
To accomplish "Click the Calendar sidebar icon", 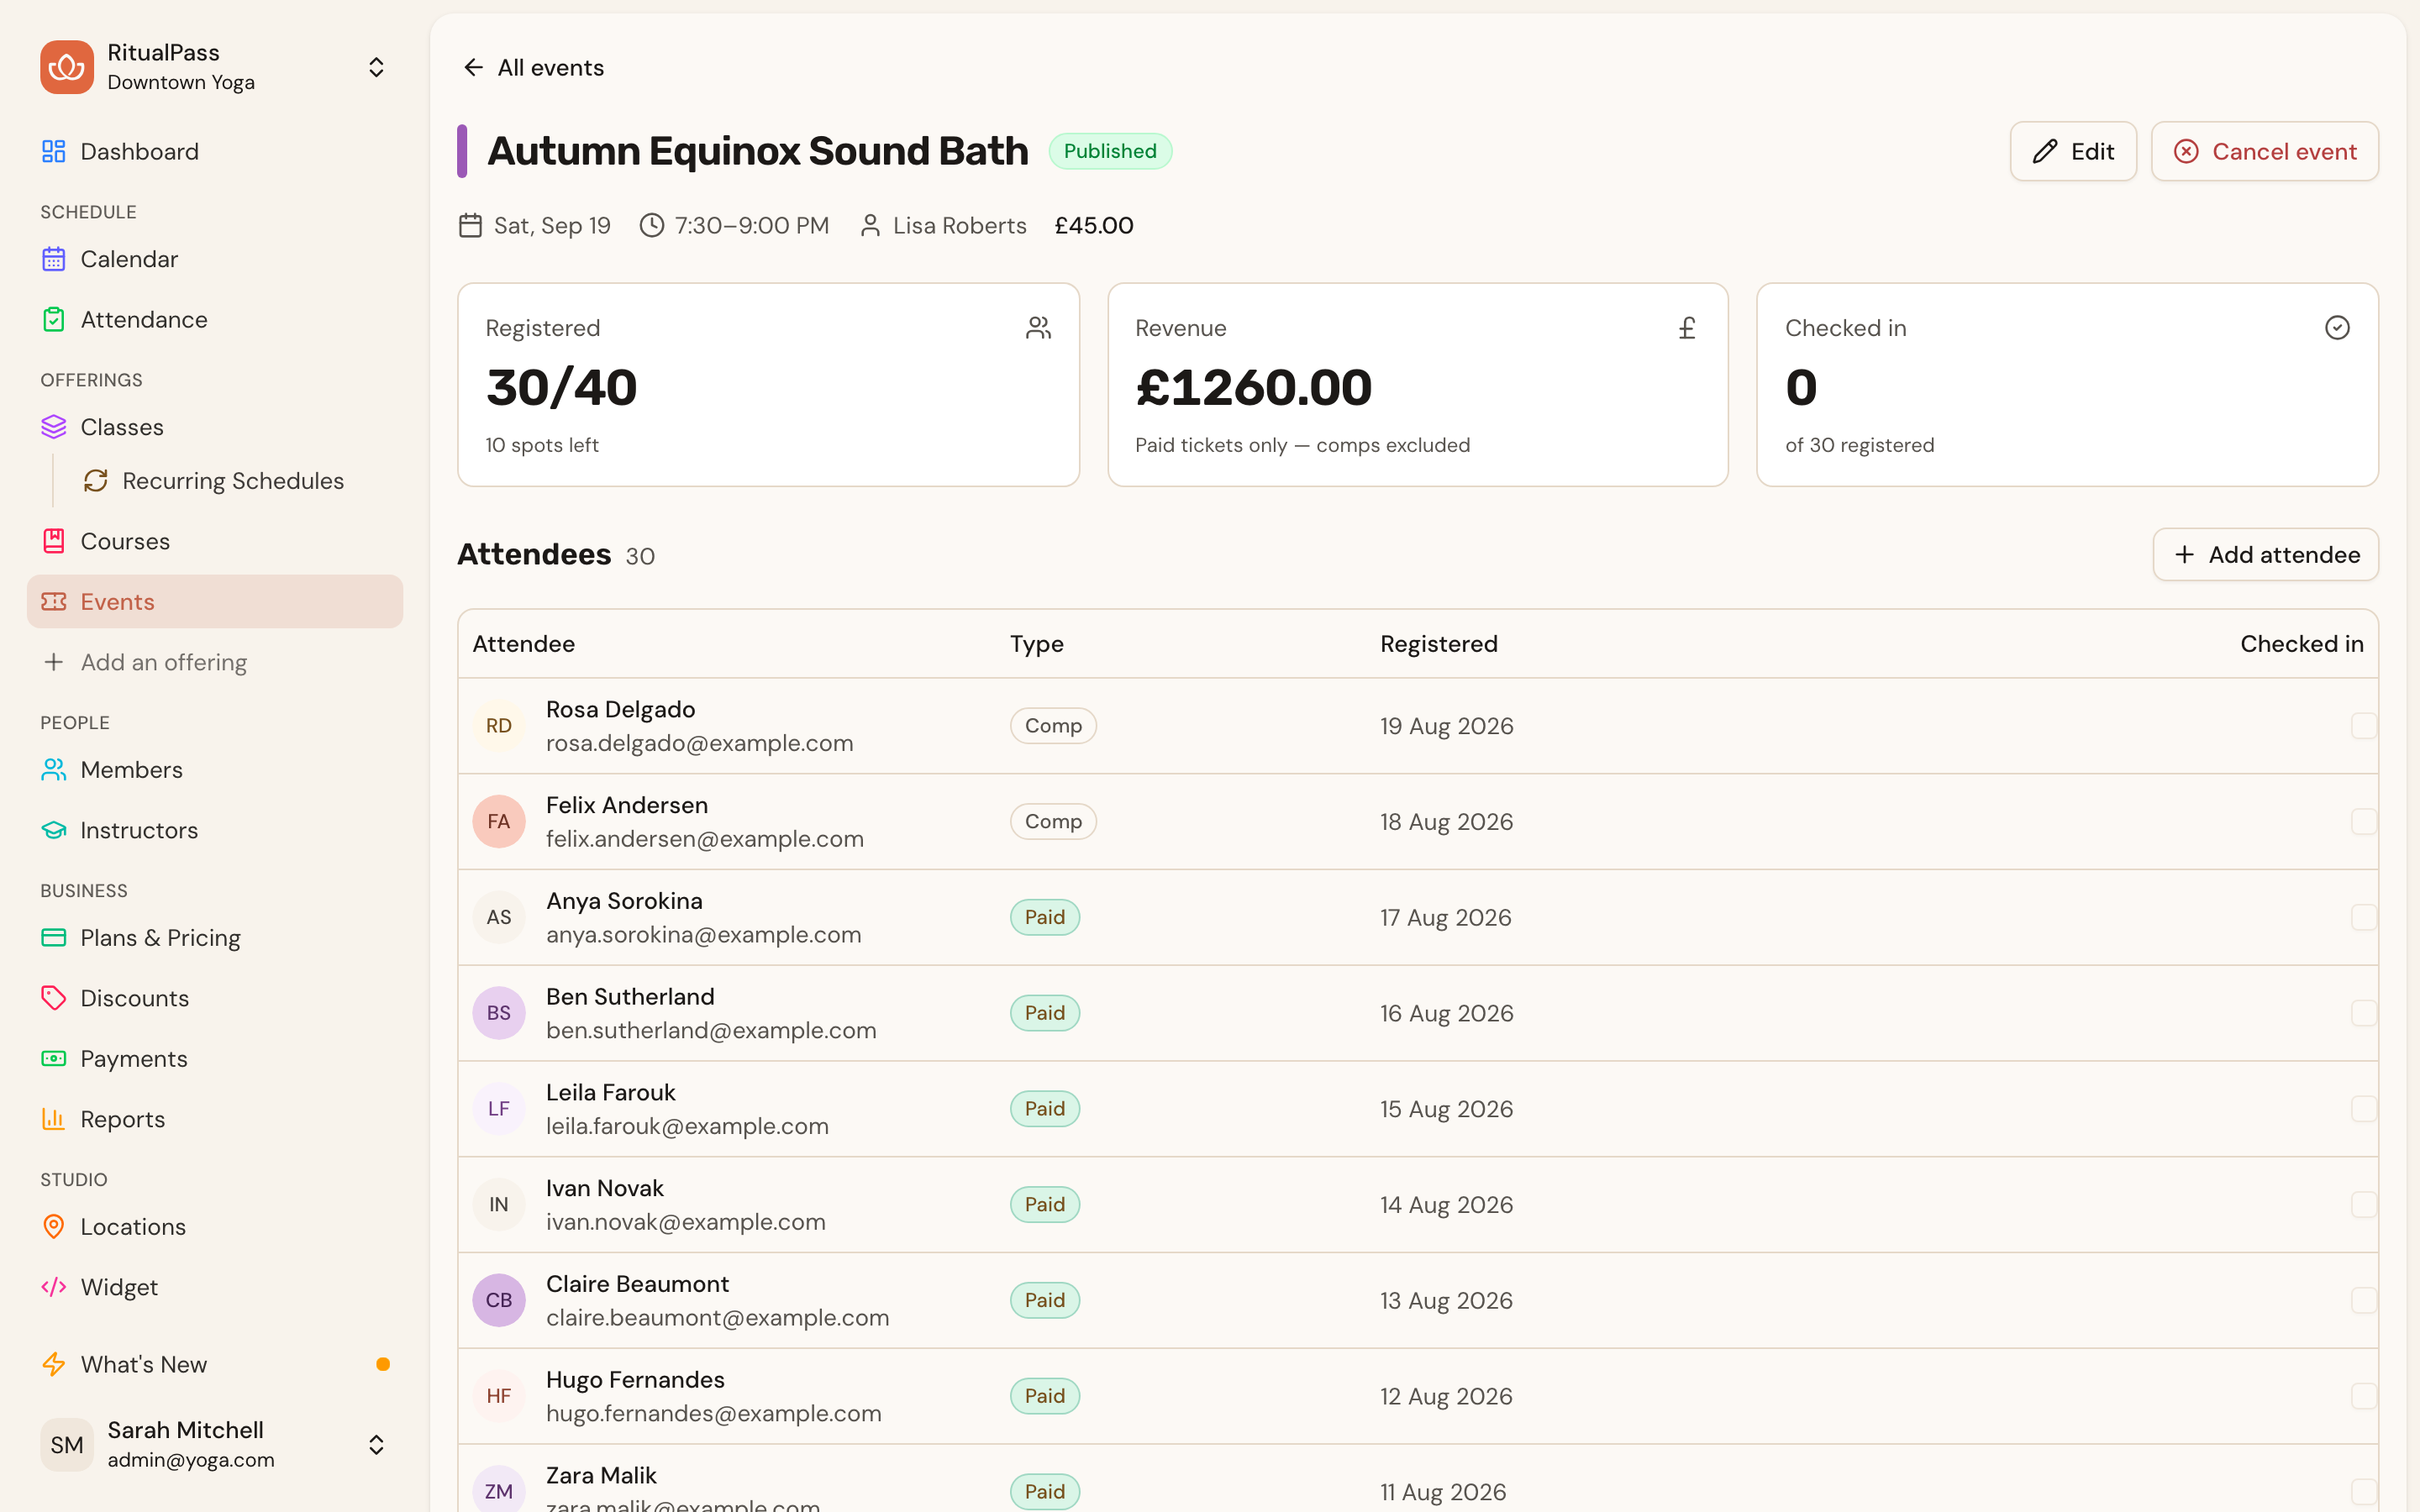I will point(54,259).
